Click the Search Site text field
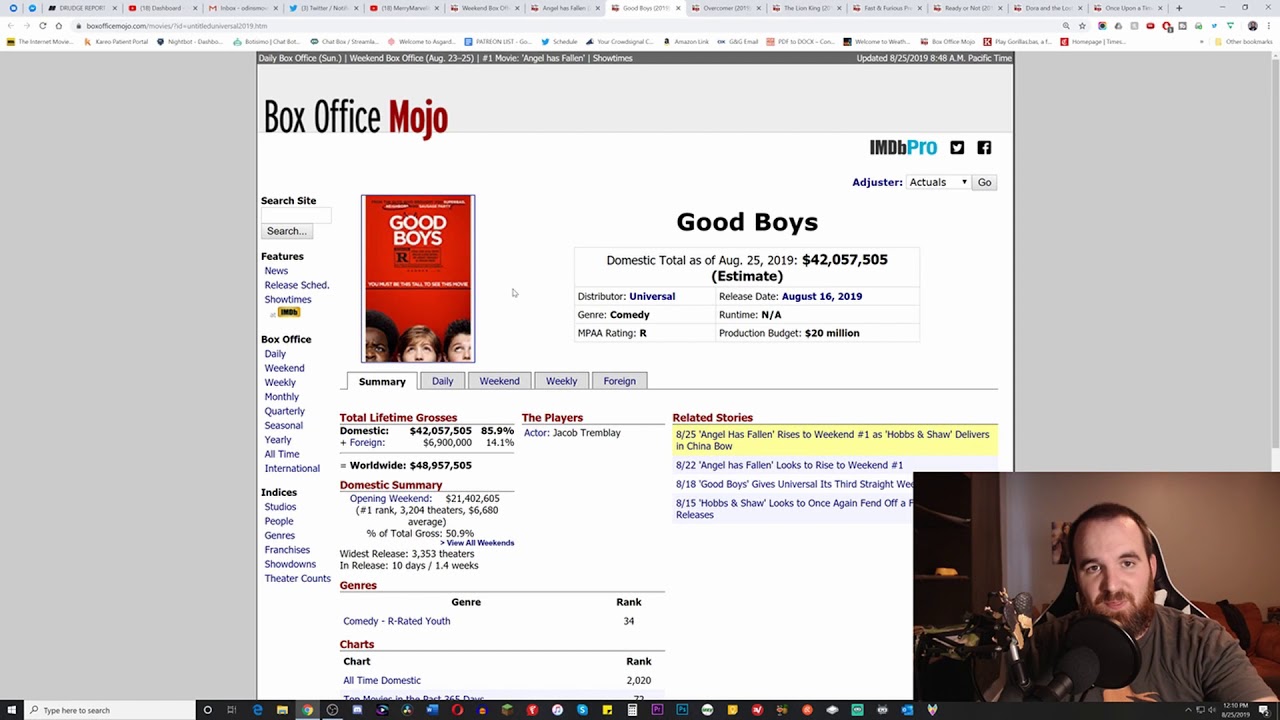 [x=296, y=215]
